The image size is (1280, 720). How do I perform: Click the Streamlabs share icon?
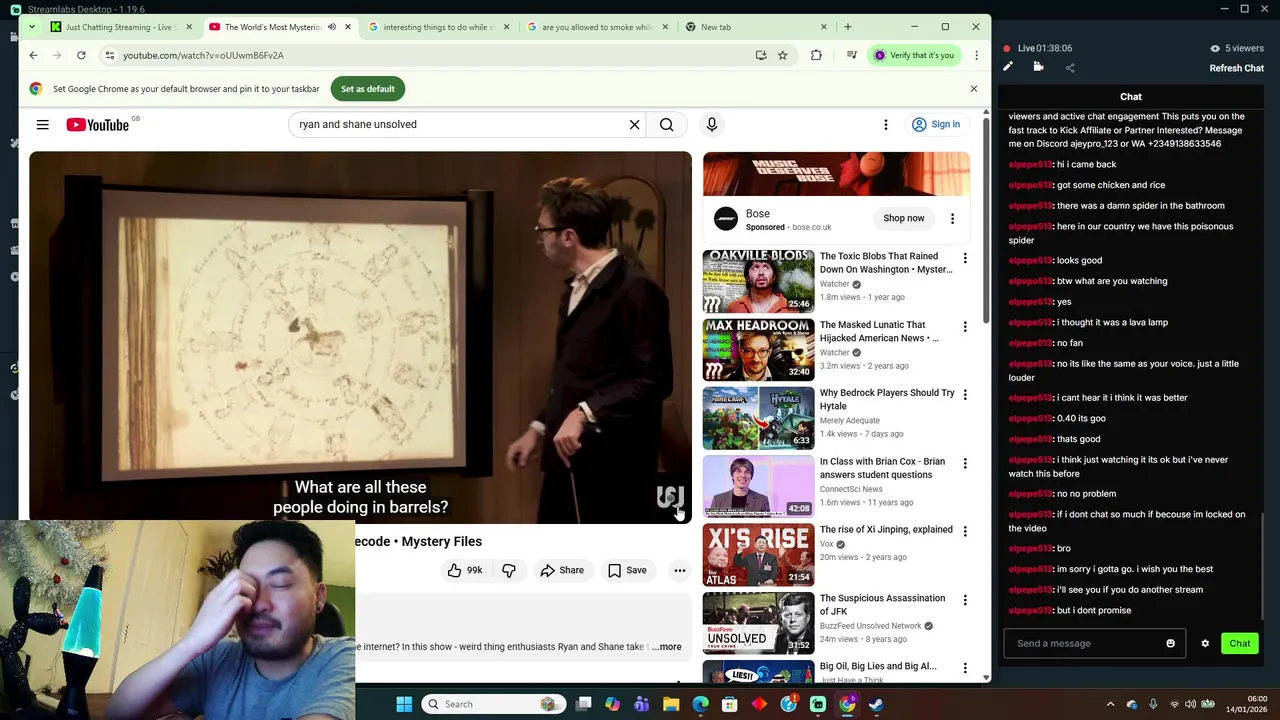point(1070,68)
